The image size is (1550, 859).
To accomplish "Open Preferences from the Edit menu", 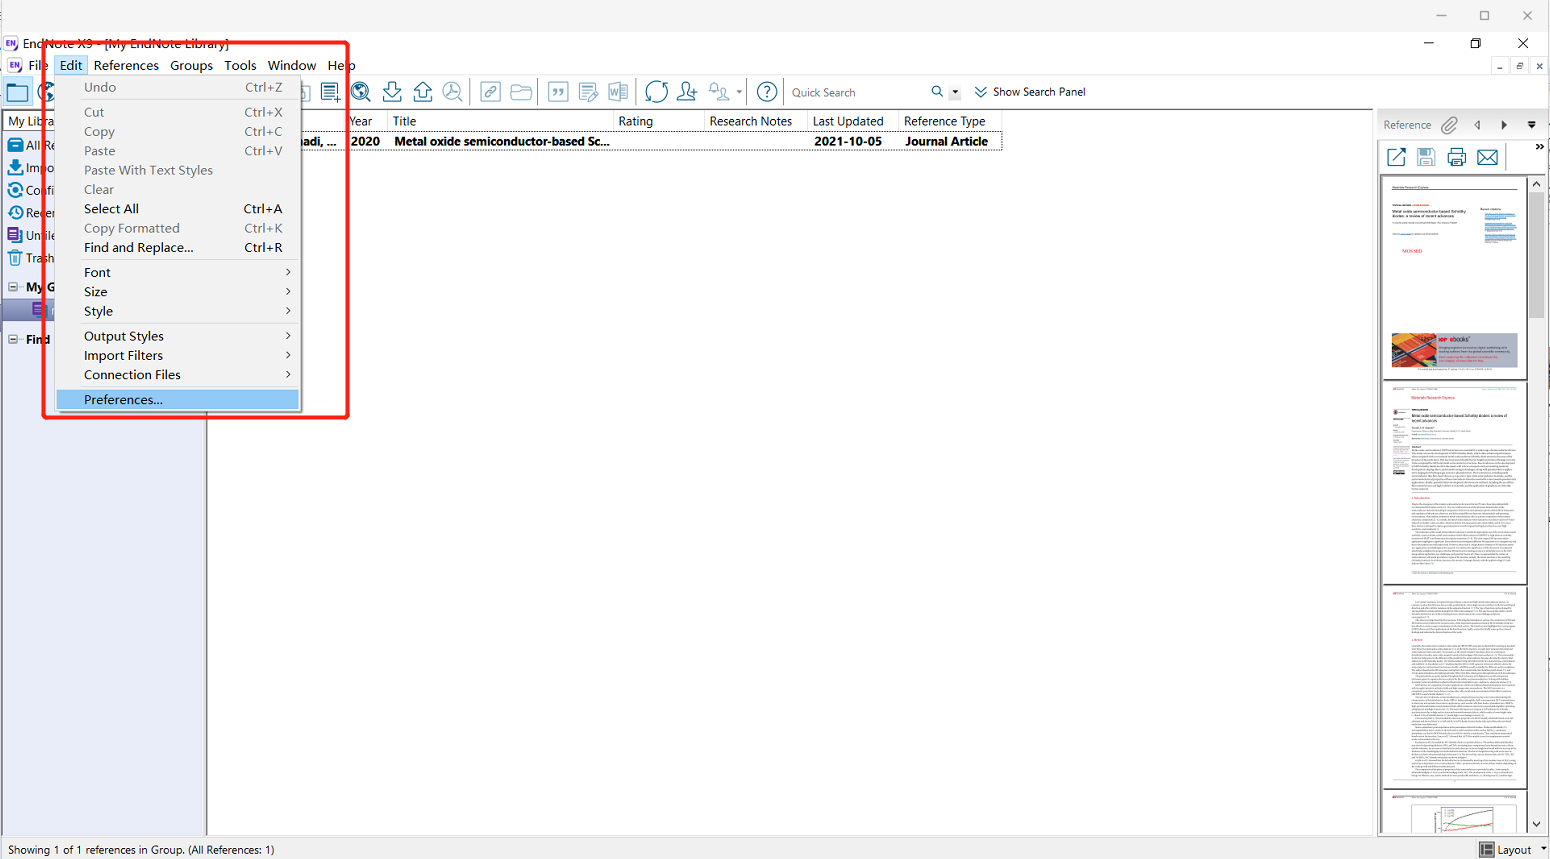I will point(122,399).
